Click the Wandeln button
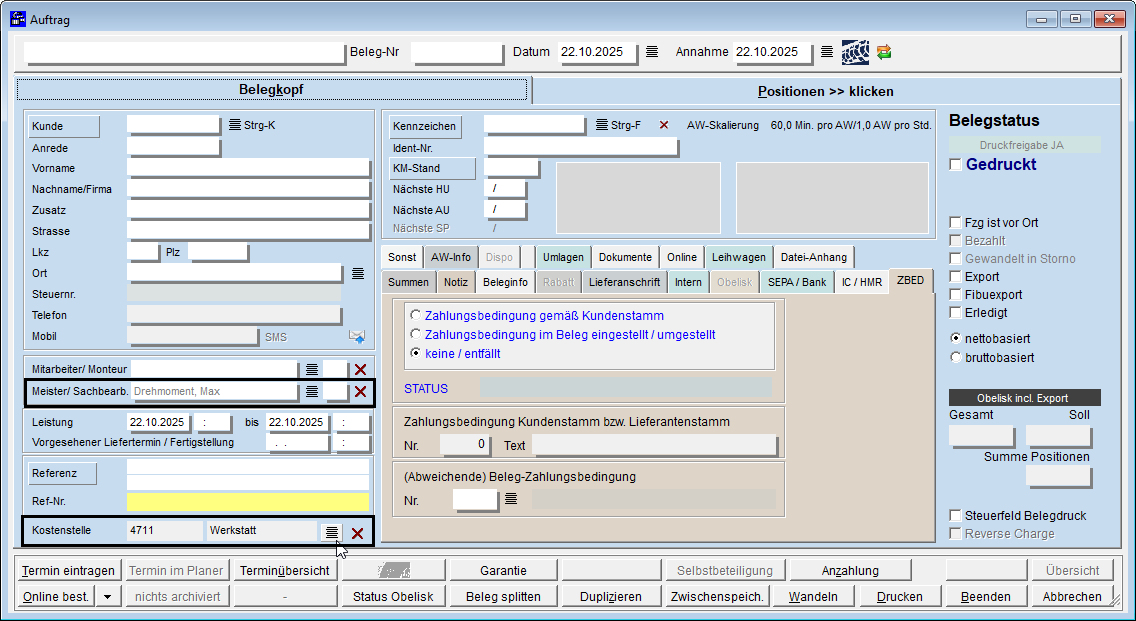Image resolution: width=1136 pixels, height=621 pixels. (813, 597)
